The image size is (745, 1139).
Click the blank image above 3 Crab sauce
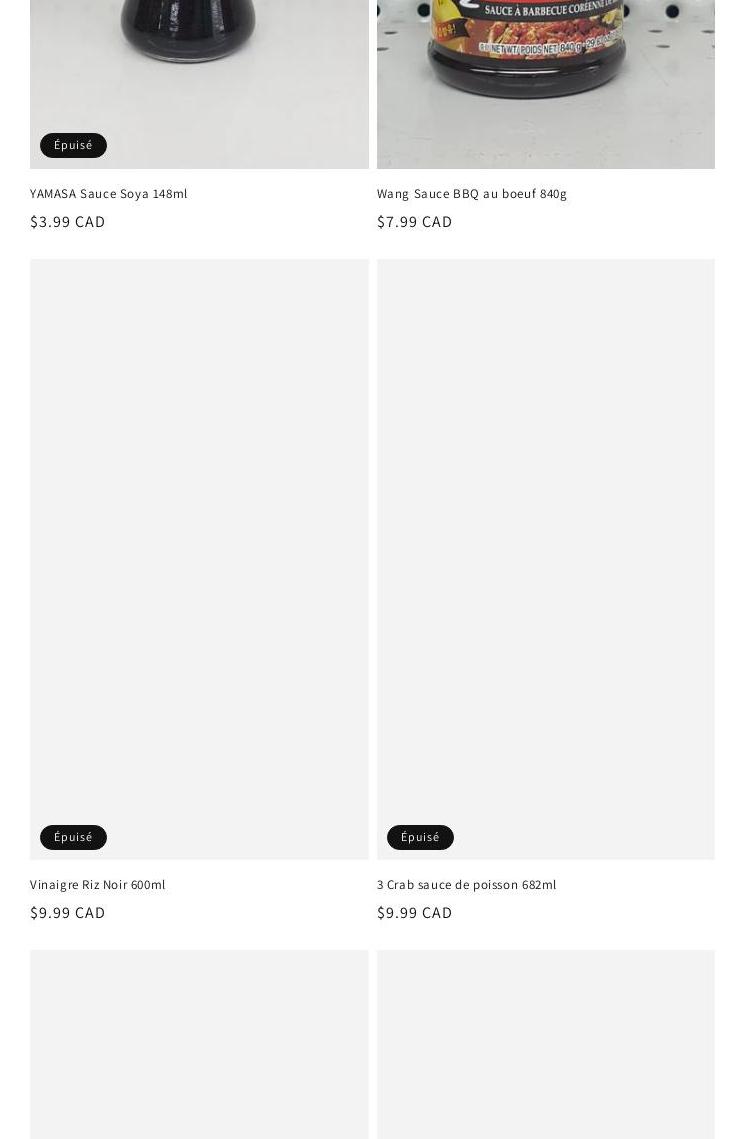tap(545, 559)
